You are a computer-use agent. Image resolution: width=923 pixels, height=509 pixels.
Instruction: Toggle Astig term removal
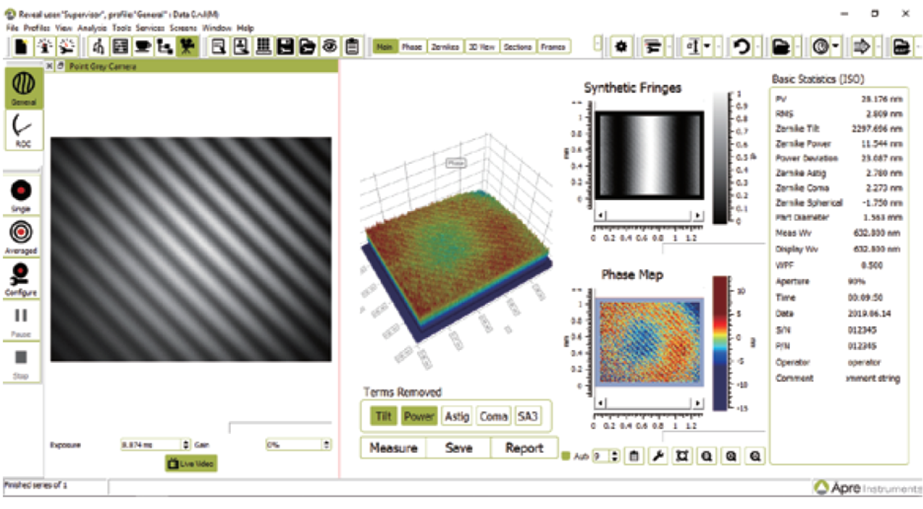click(x=457, y=416)
